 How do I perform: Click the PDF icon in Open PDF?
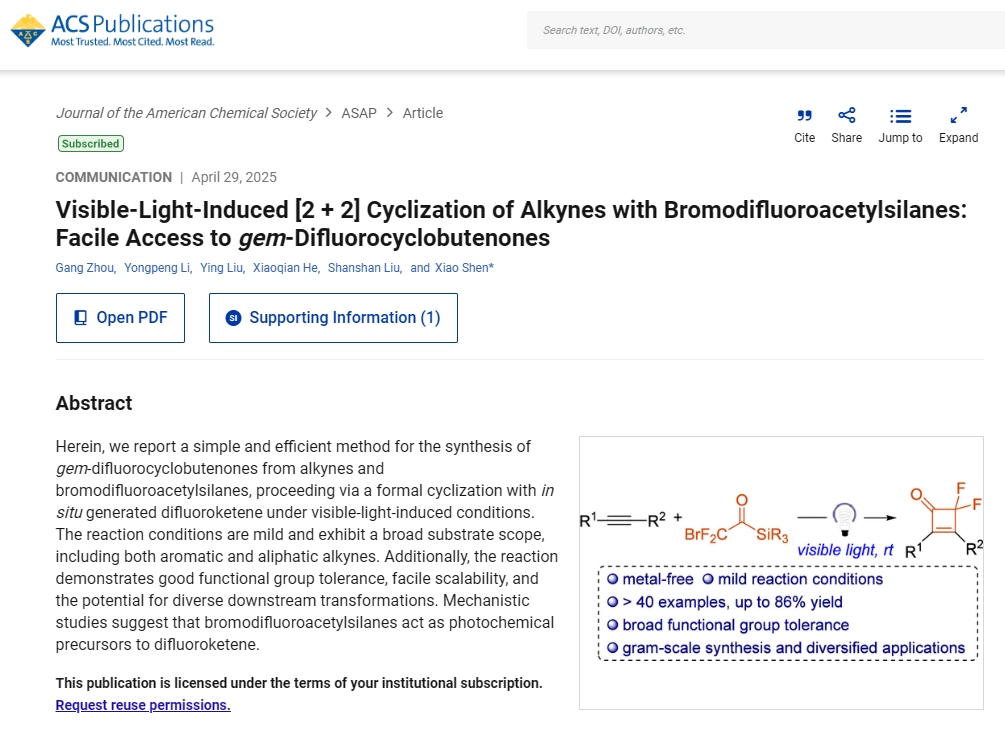(x=81, y=318)
